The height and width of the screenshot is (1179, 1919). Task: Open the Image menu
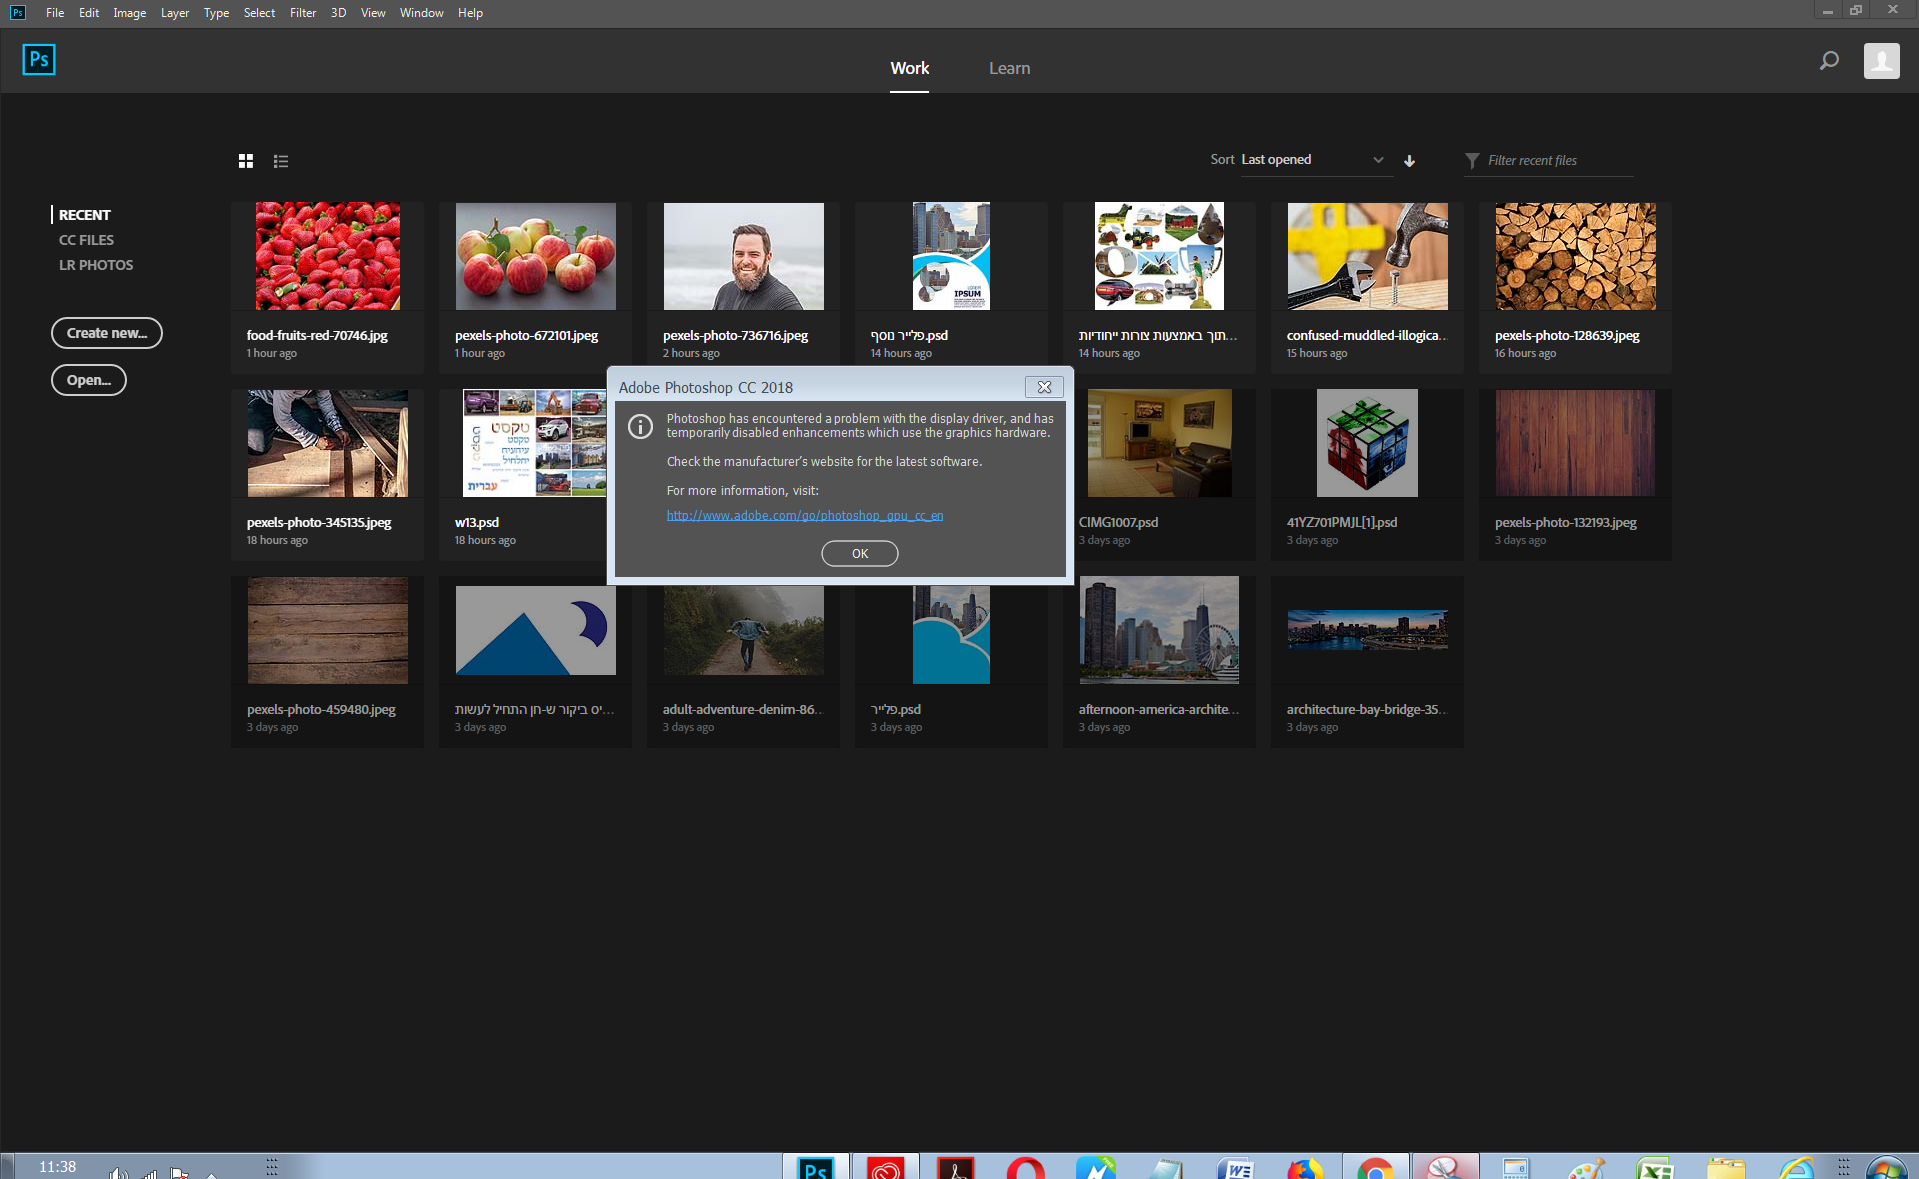coord(130,13)
